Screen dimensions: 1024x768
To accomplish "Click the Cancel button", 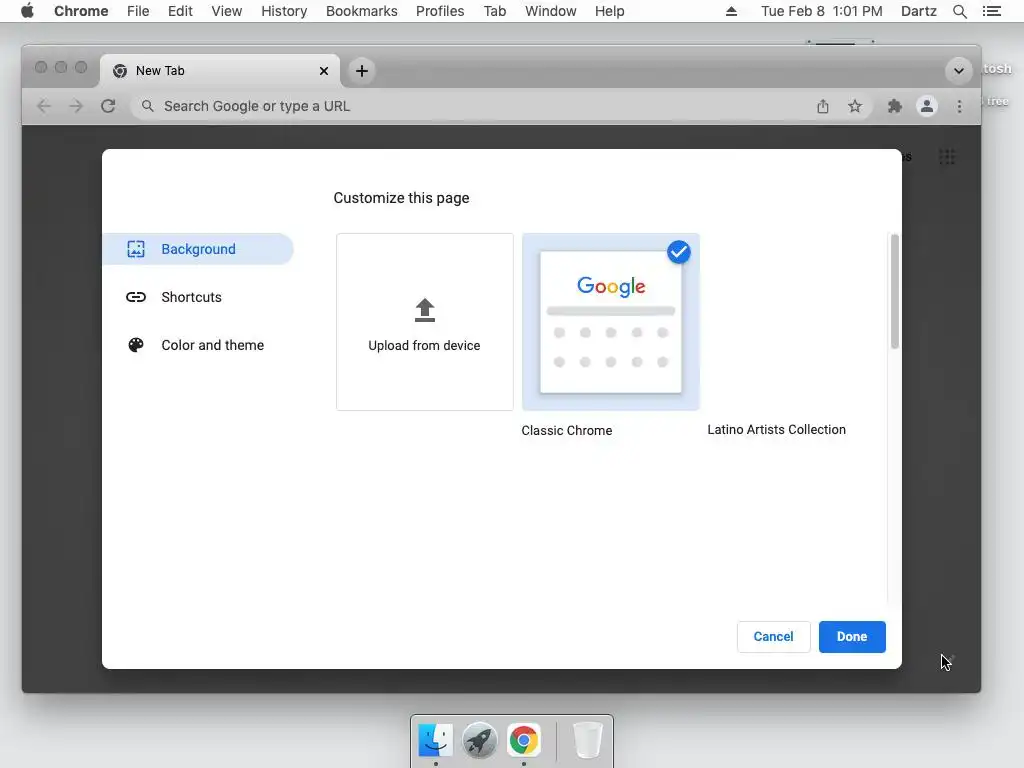I will pyautogui.click(x=773, y=637).
